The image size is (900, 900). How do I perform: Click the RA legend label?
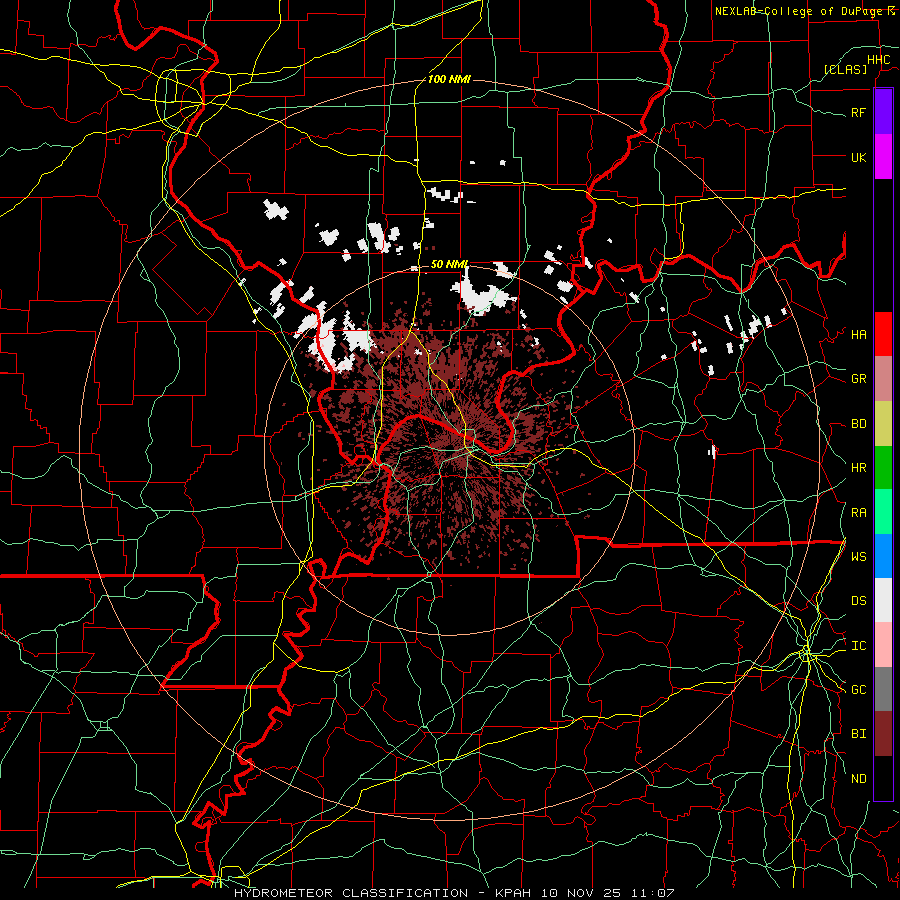[859, 513]
